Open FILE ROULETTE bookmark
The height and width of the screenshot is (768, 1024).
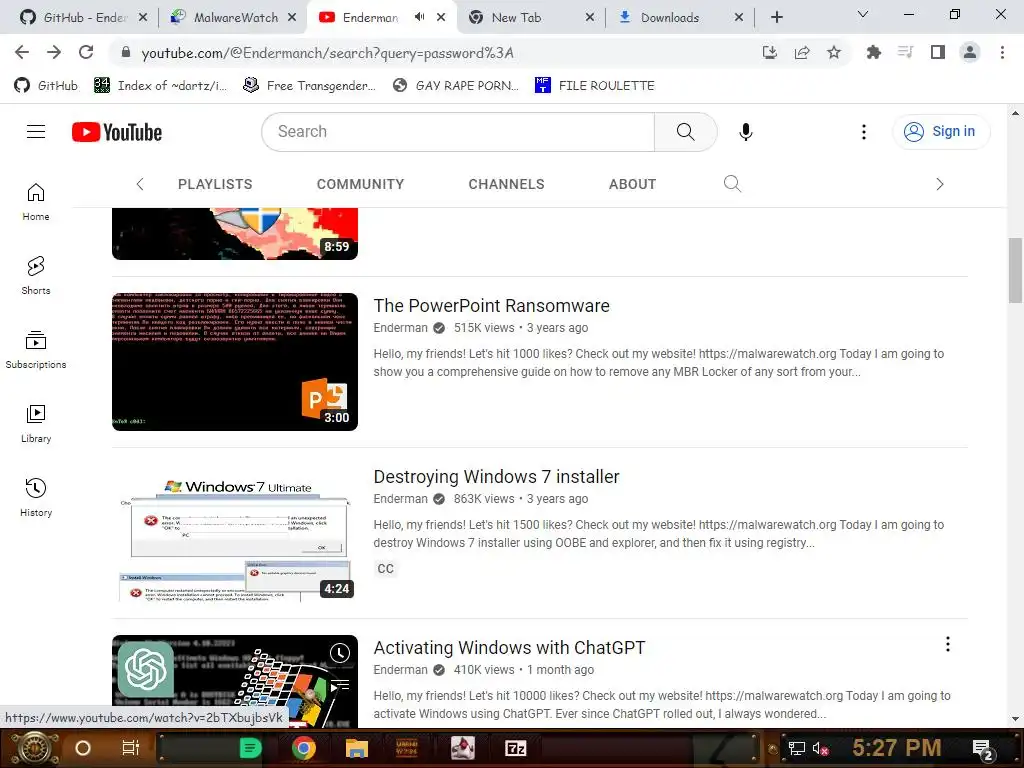click(594, 86)
